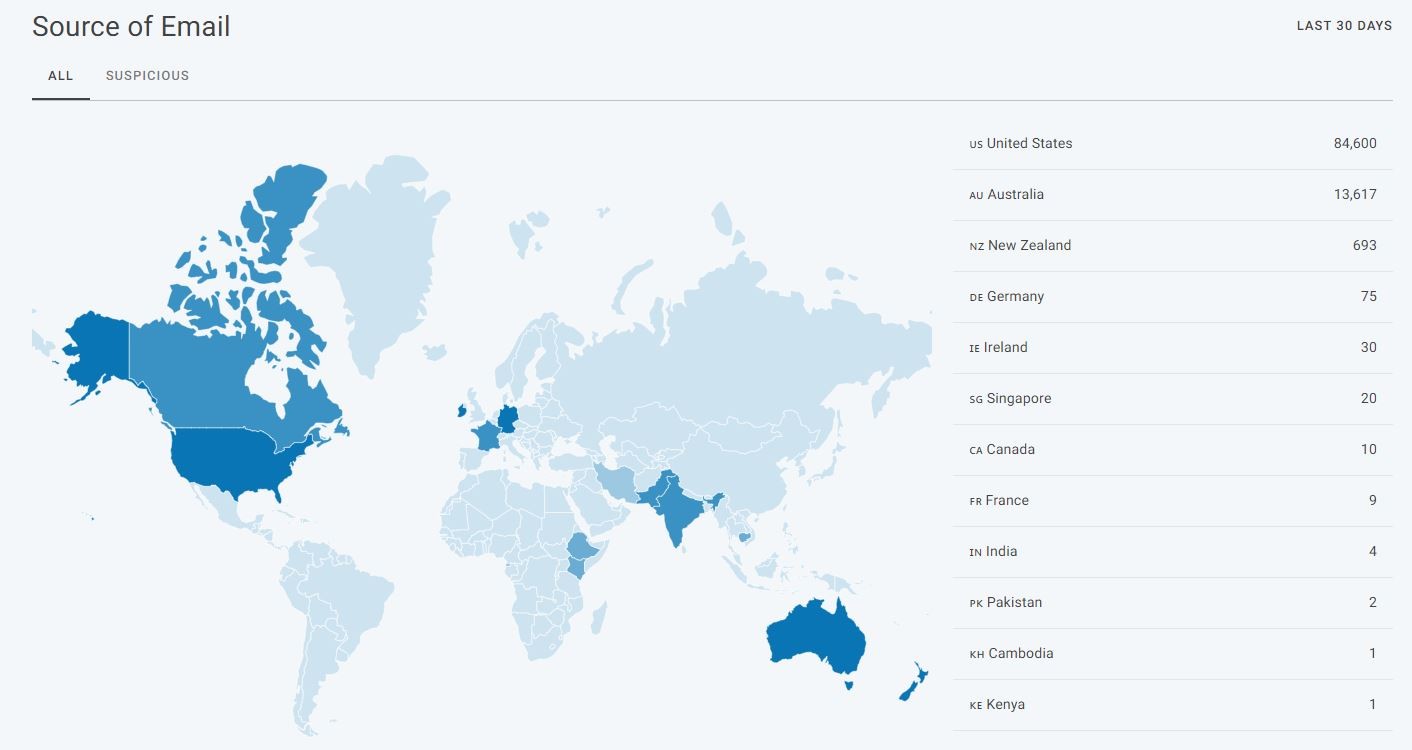Image resolution: width=1412 pixels, height=750 pixels.
Task: Click the United States row in list
Action: tap(1172, 144)
